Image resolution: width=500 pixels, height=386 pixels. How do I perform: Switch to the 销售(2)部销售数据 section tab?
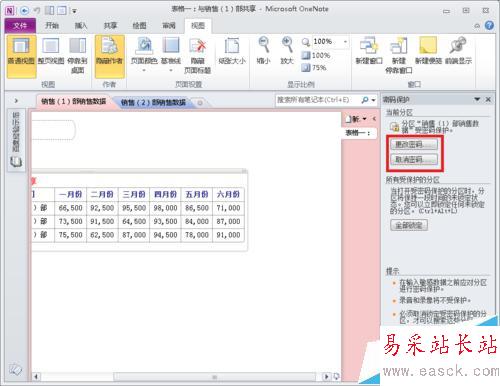tap(153, 102)
